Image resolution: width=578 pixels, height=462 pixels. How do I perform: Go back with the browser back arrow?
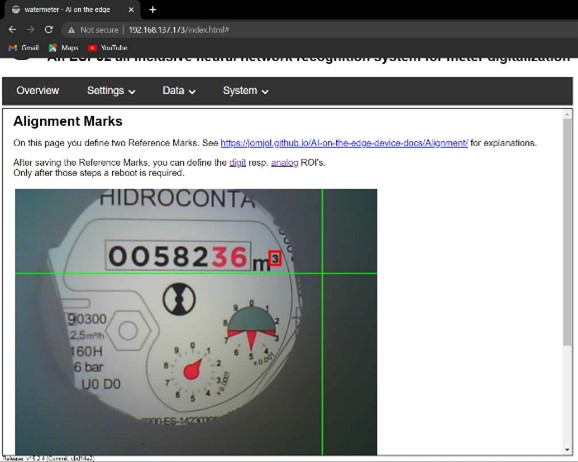pyautogui.click(x=12, y=29)
